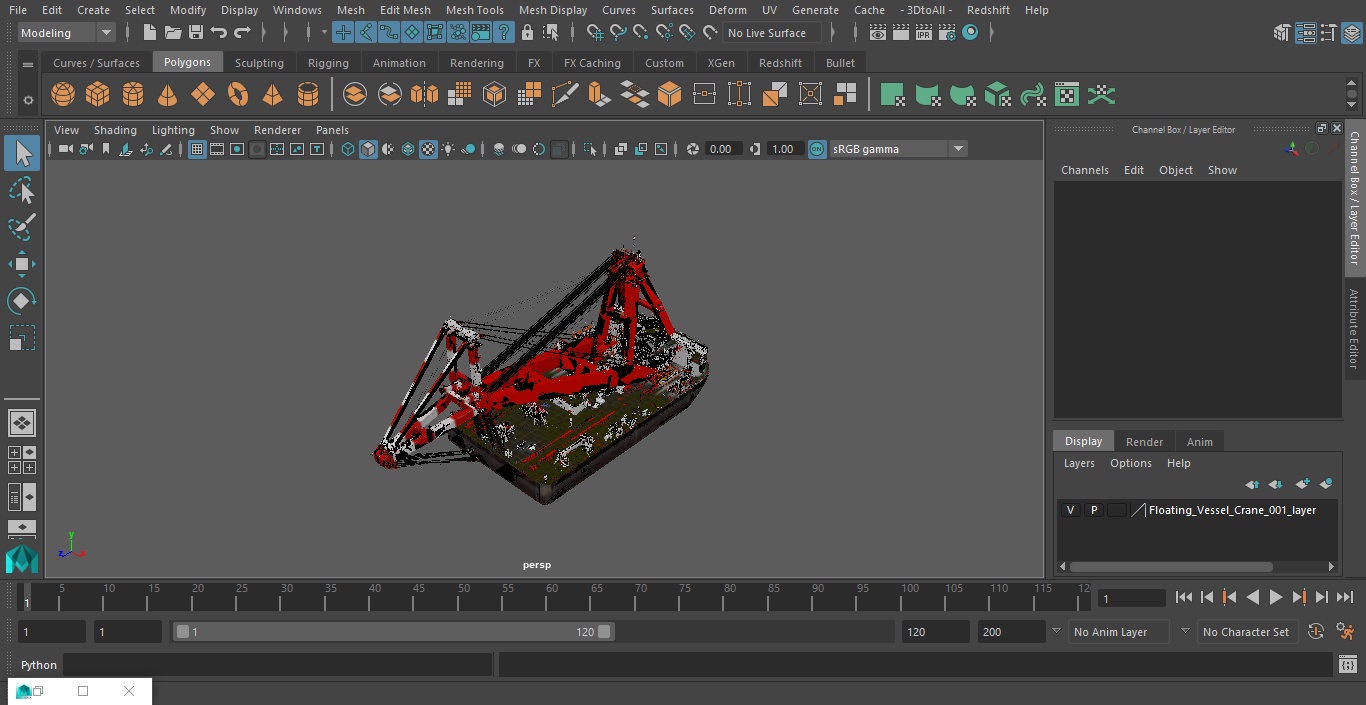Play the animation forward

[1276, 597]
